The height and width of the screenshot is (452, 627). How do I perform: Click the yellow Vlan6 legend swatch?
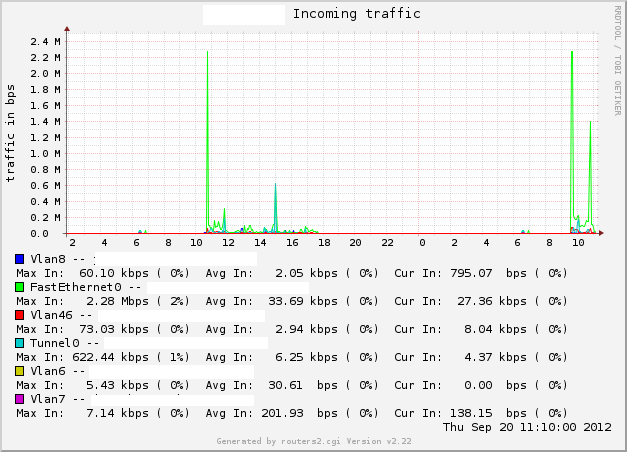point(20,371)
